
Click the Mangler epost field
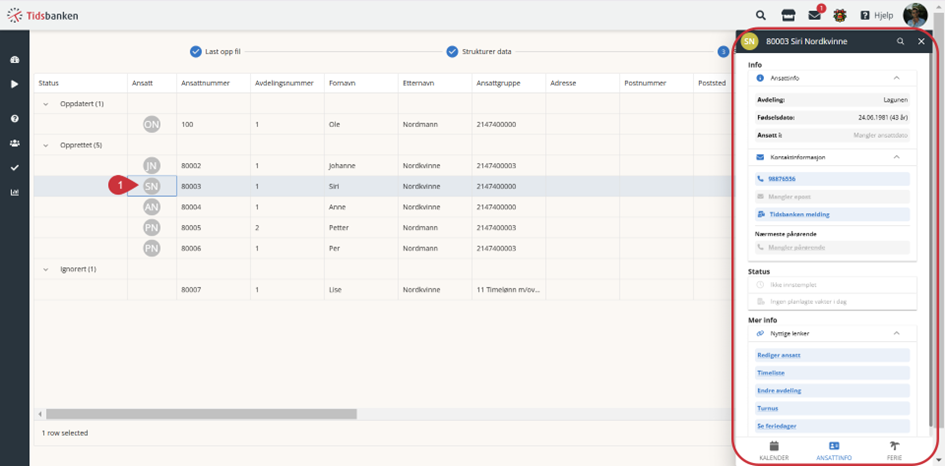click(832, 197)
